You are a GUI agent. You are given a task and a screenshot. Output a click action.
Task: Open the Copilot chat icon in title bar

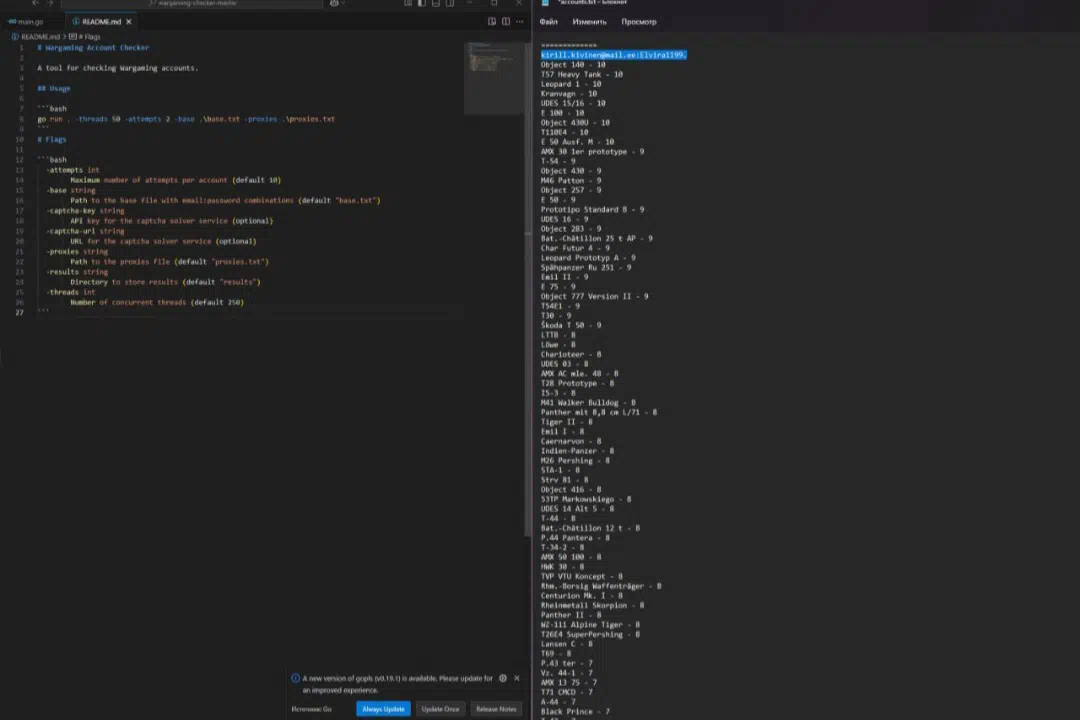tap(333, 3)
